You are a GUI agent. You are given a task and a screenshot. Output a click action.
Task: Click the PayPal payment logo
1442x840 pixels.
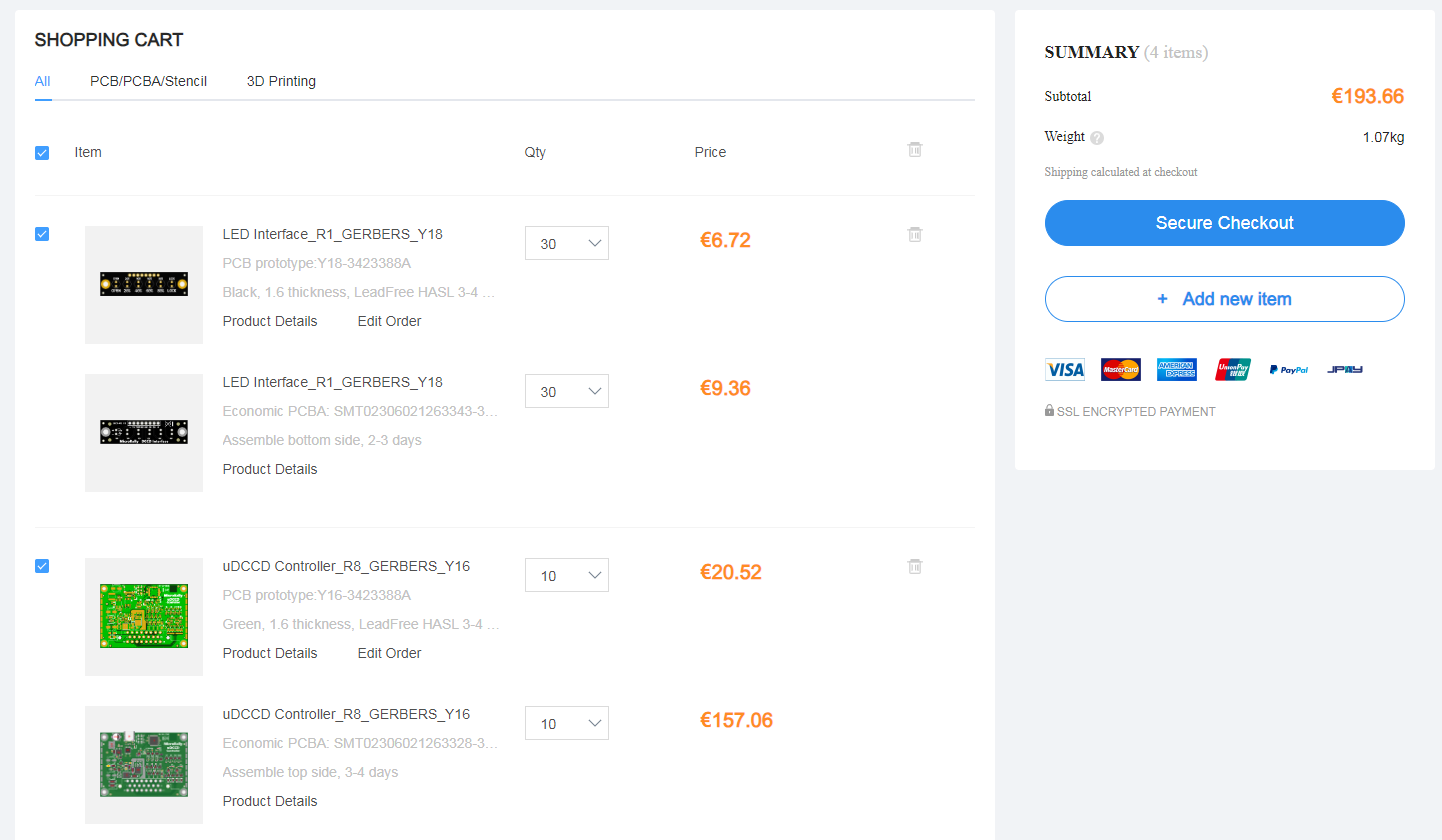pyautogui.click(x=1289, y=370)
